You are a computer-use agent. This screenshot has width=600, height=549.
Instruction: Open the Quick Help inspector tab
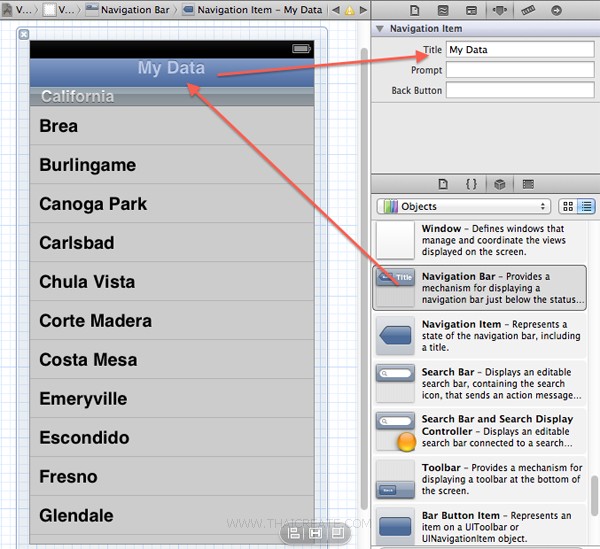pyautogui.click(x=443, y=10)
